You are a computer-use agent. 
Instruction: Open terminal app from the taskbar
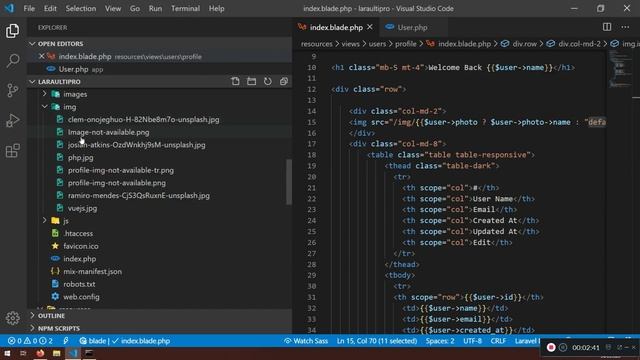click(x=89, y=353)
